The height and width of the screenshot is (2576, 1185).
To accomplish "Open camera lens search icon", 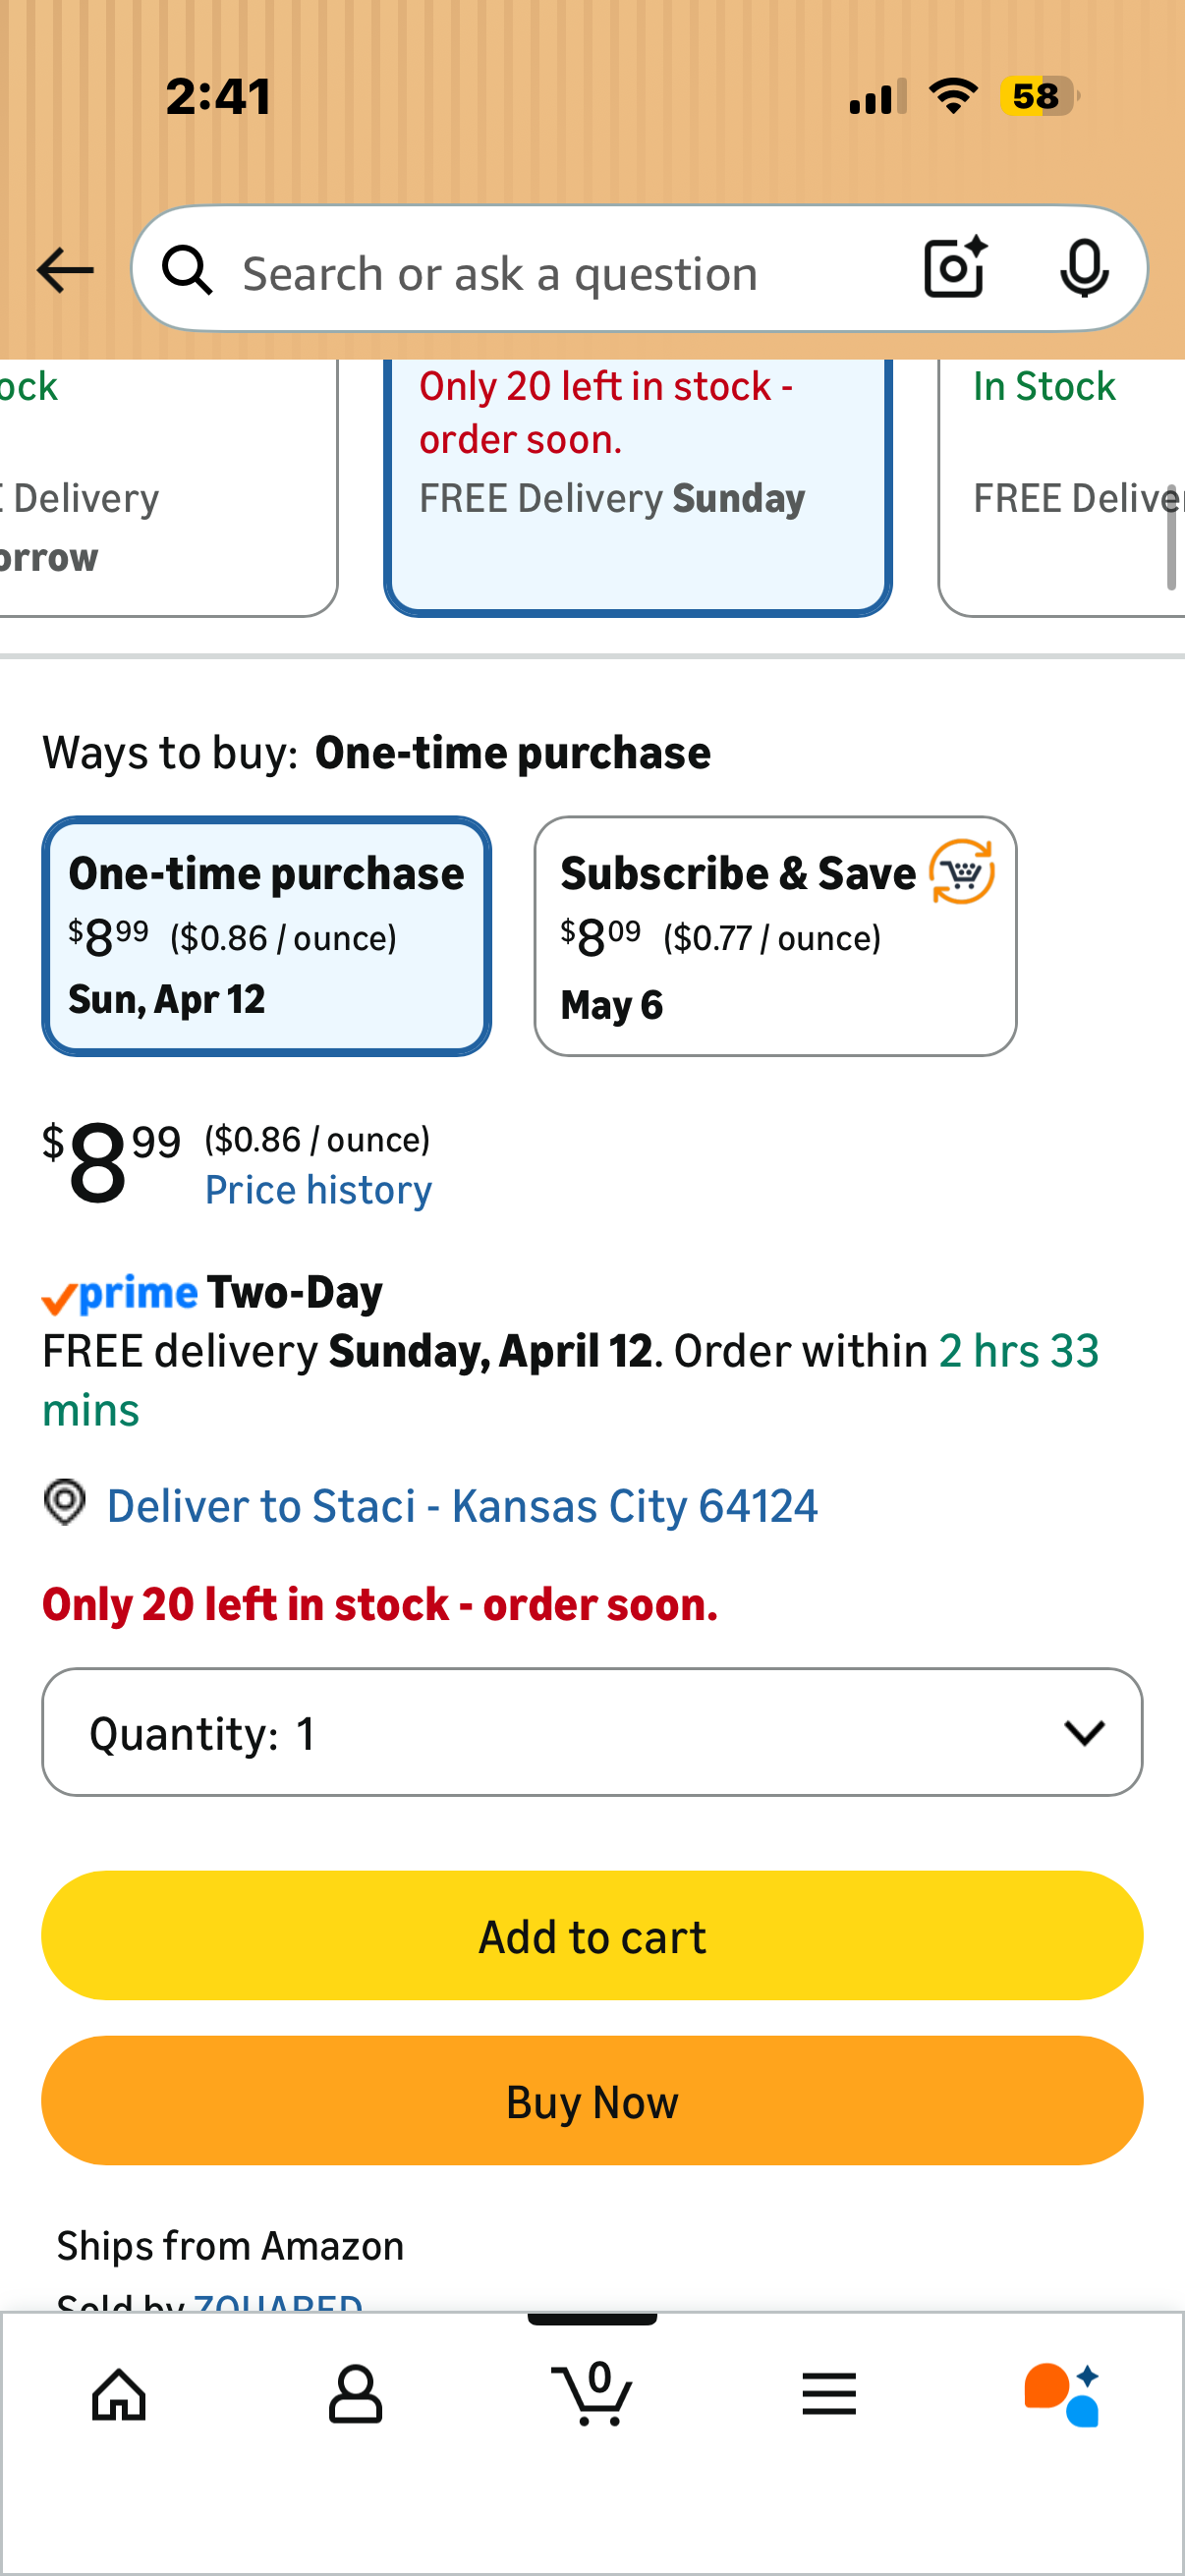I will tap(955, 268).
